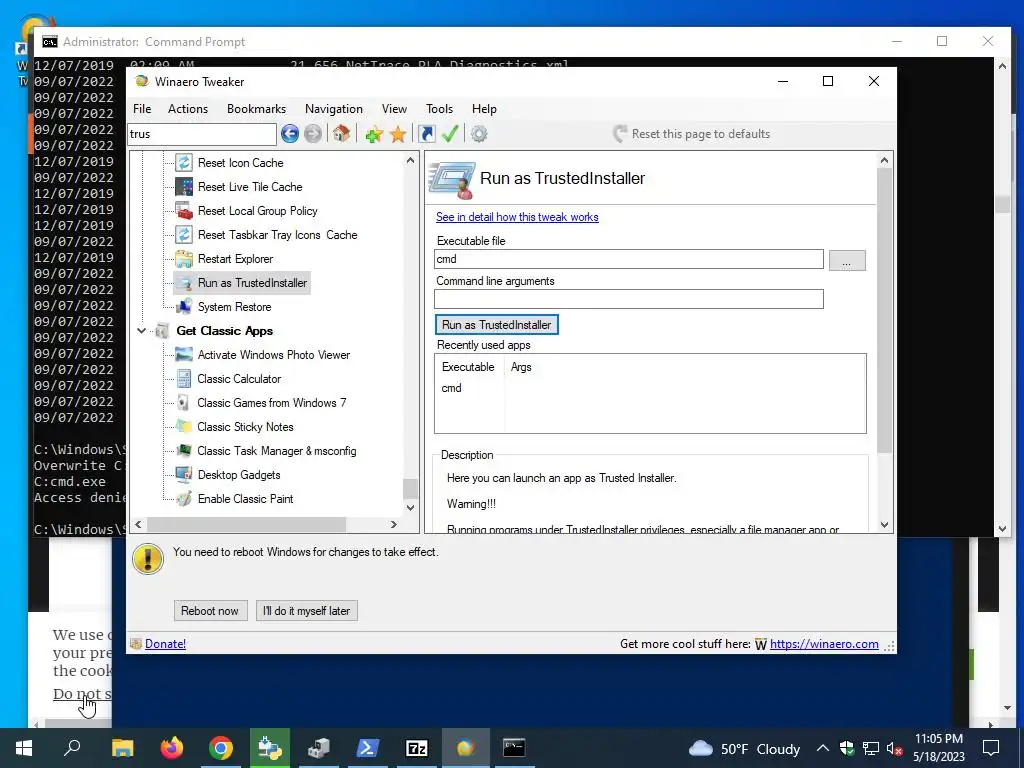1024x768 pixels.
Task: Open the 50°F Cloudy weather widget
Action: tap(744, 748)
